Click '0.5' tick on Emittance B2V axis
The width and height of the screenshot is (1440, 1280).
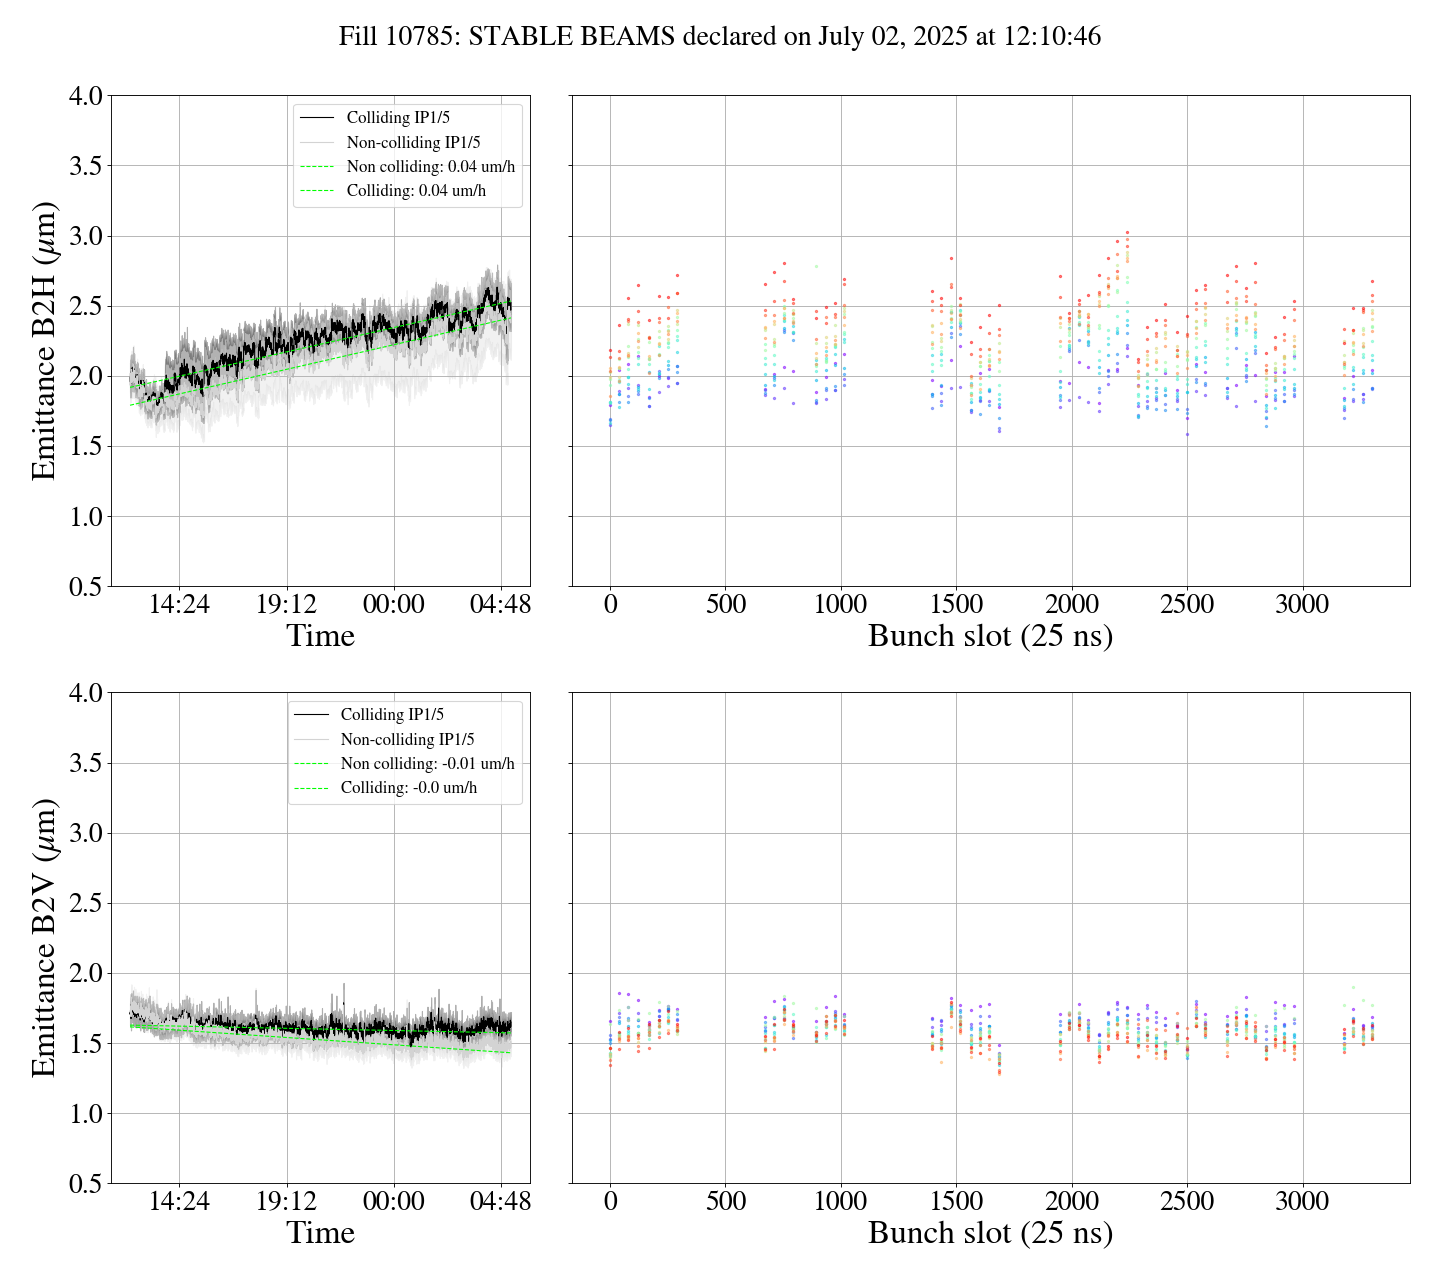85,1184
